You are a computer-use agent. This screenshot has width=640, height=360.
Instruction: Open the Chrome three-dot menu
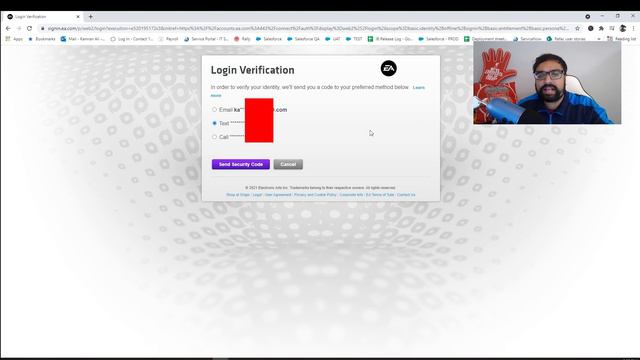(x=633, y=28)
